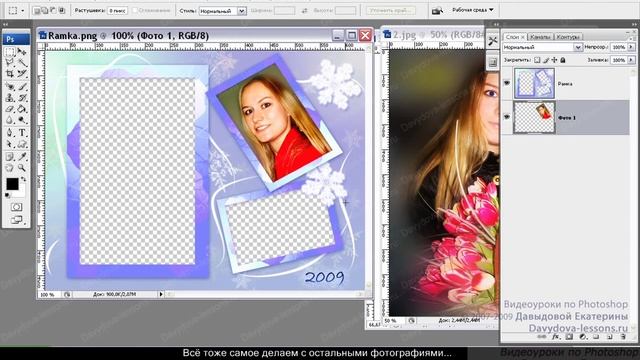Select the Pen tool
Viewport: 640px width, 360px height.
point(10,133)
